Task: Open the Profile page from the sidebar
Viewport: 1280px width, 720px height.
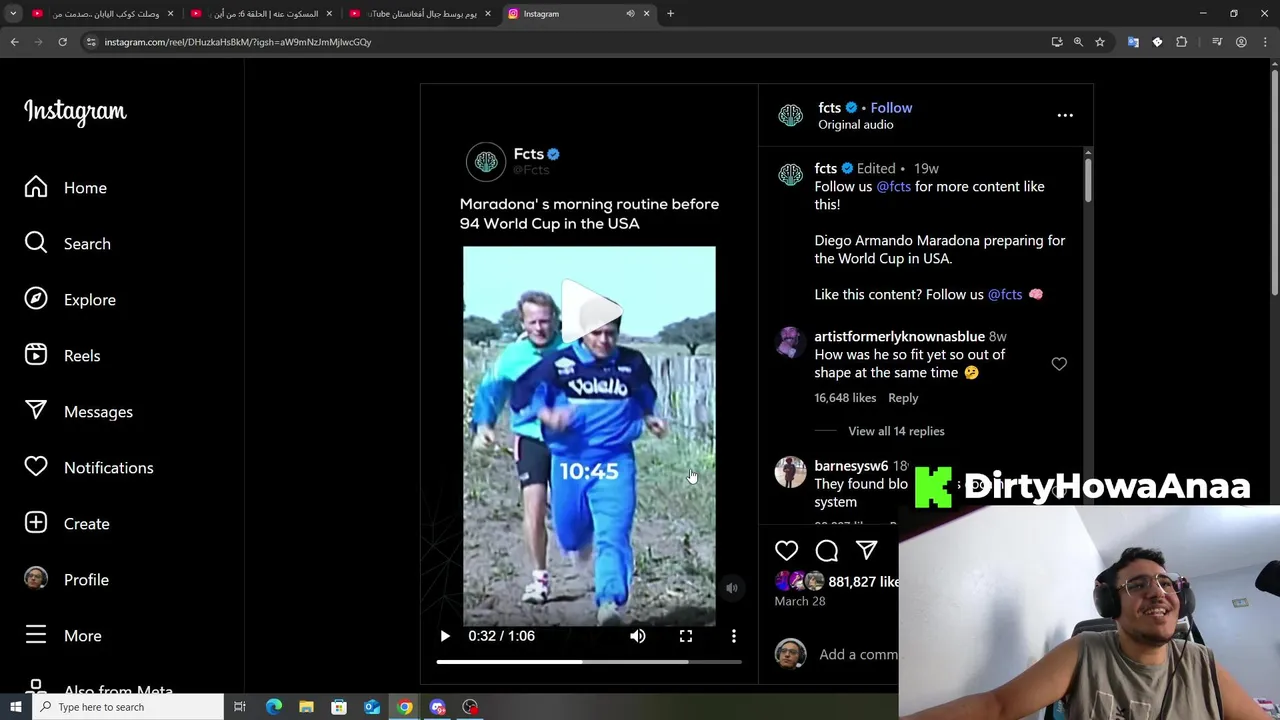Action: 67,580
